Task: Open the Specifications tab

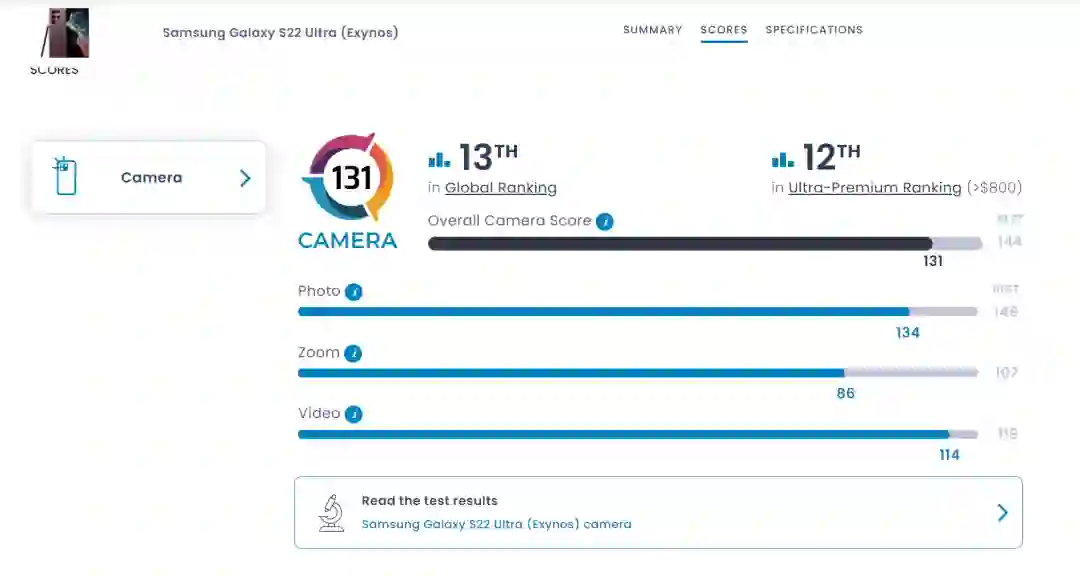Action: (x=814, y=30)
